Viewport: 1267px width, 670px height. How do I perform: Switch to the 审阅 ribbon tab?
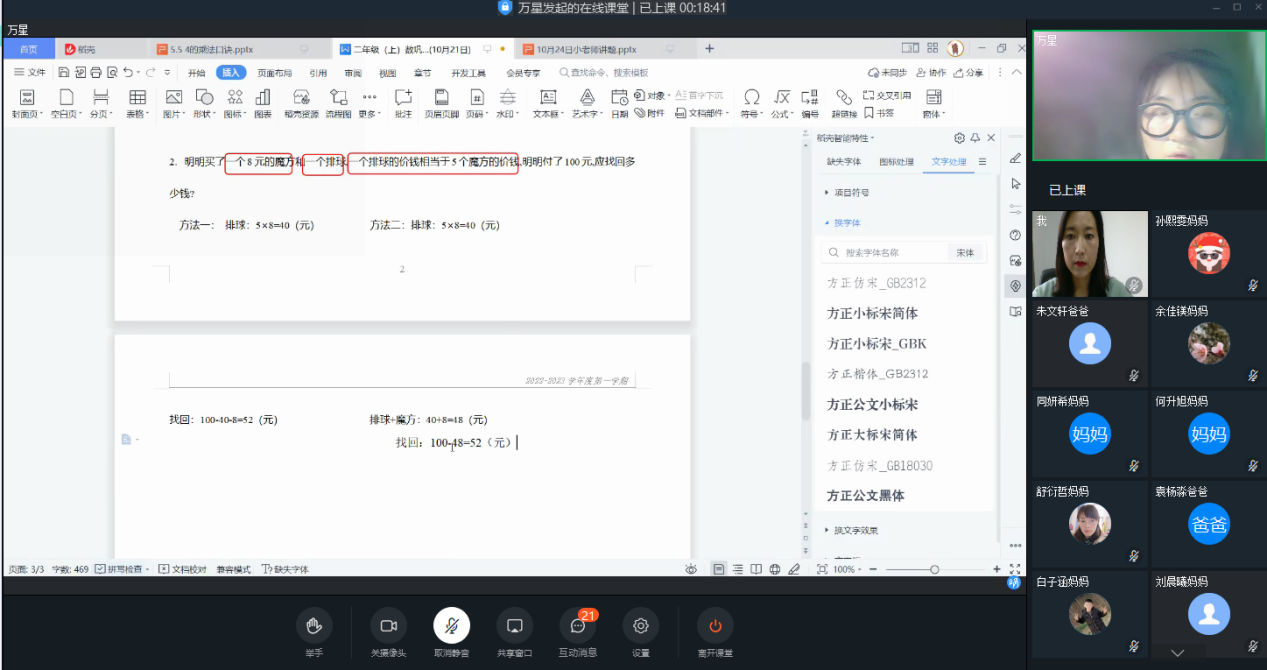tap(353, 72)
